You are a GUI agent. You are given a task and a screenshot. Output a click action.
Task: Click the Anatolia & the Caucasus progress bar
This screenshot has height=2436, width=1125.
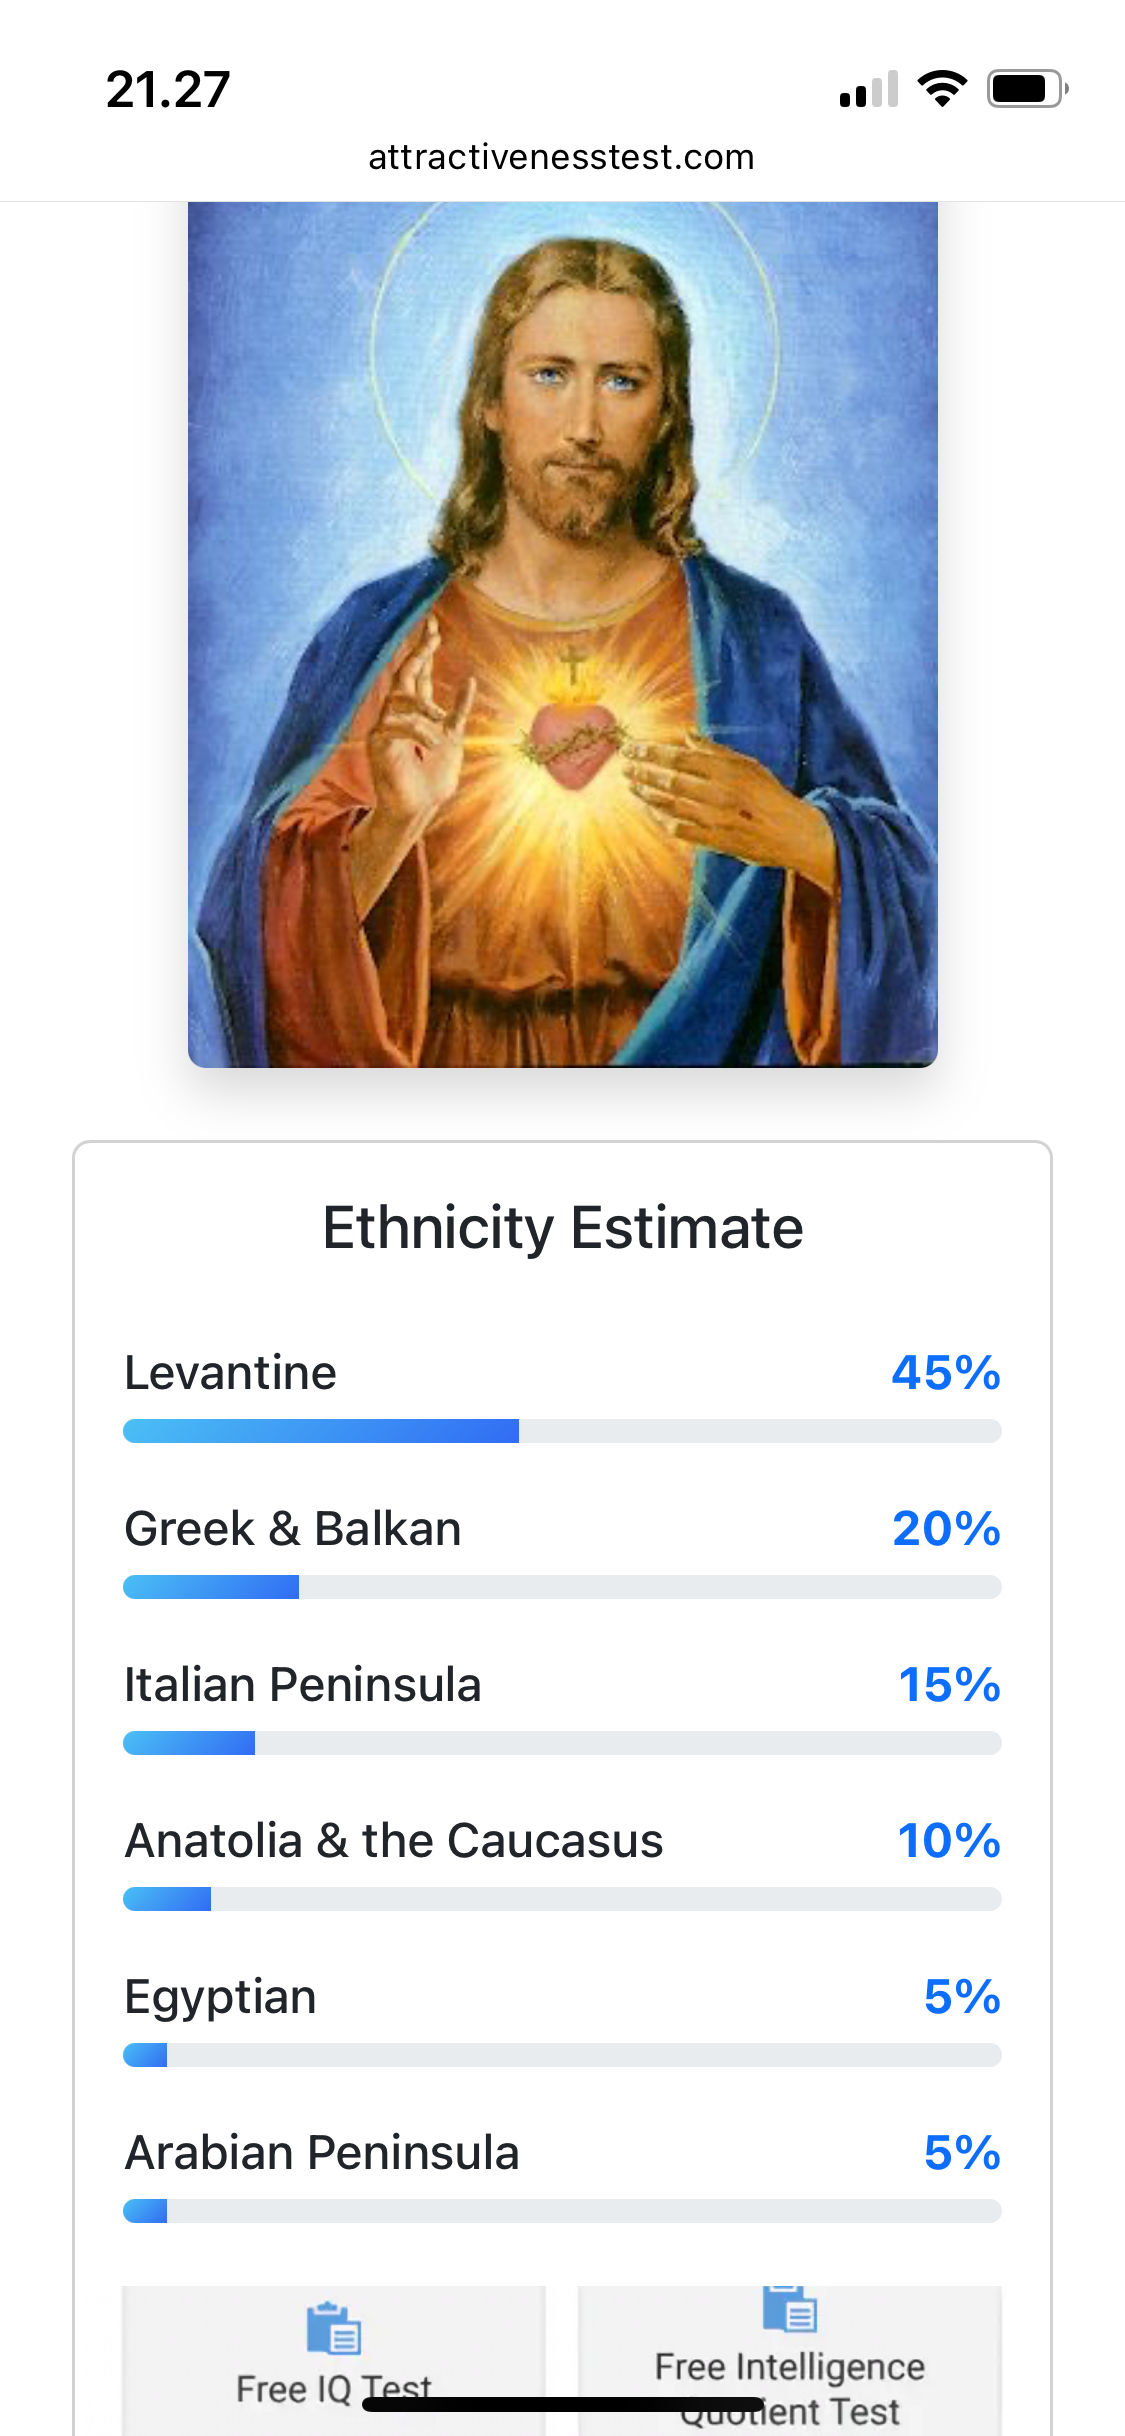pos(562,1899)
